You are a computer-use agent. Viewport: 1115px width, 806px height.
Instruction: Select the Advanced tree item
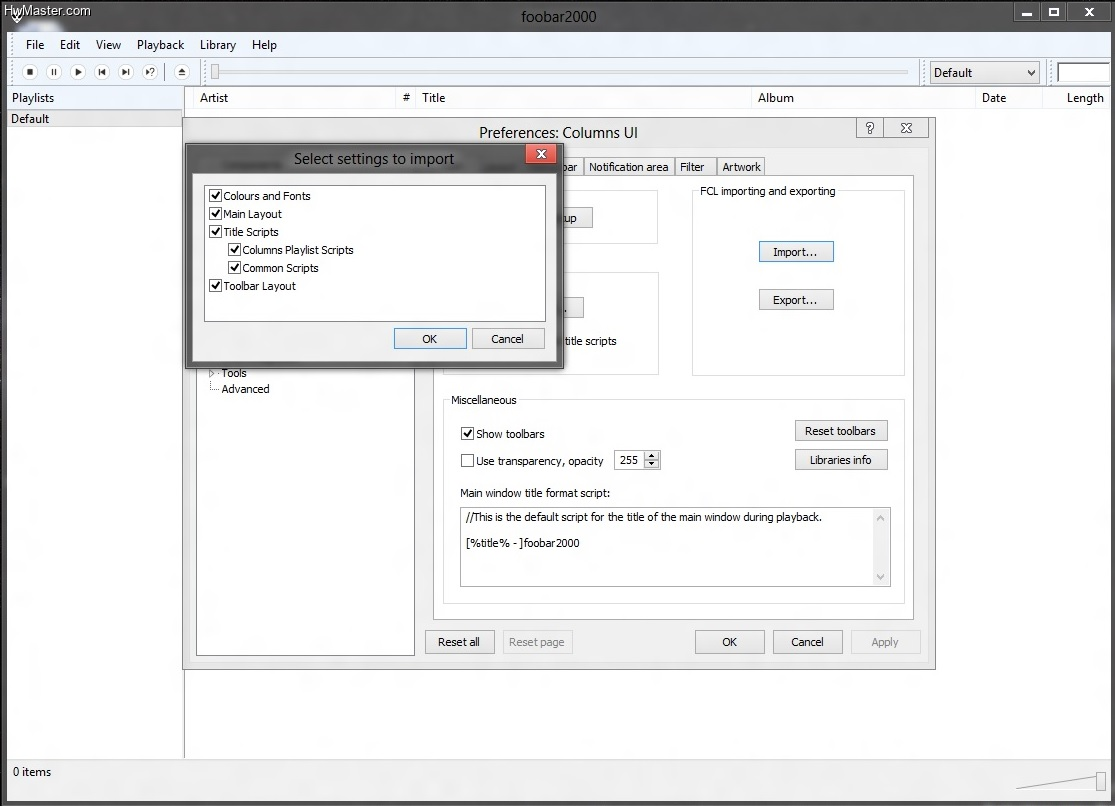pos(245,389)
